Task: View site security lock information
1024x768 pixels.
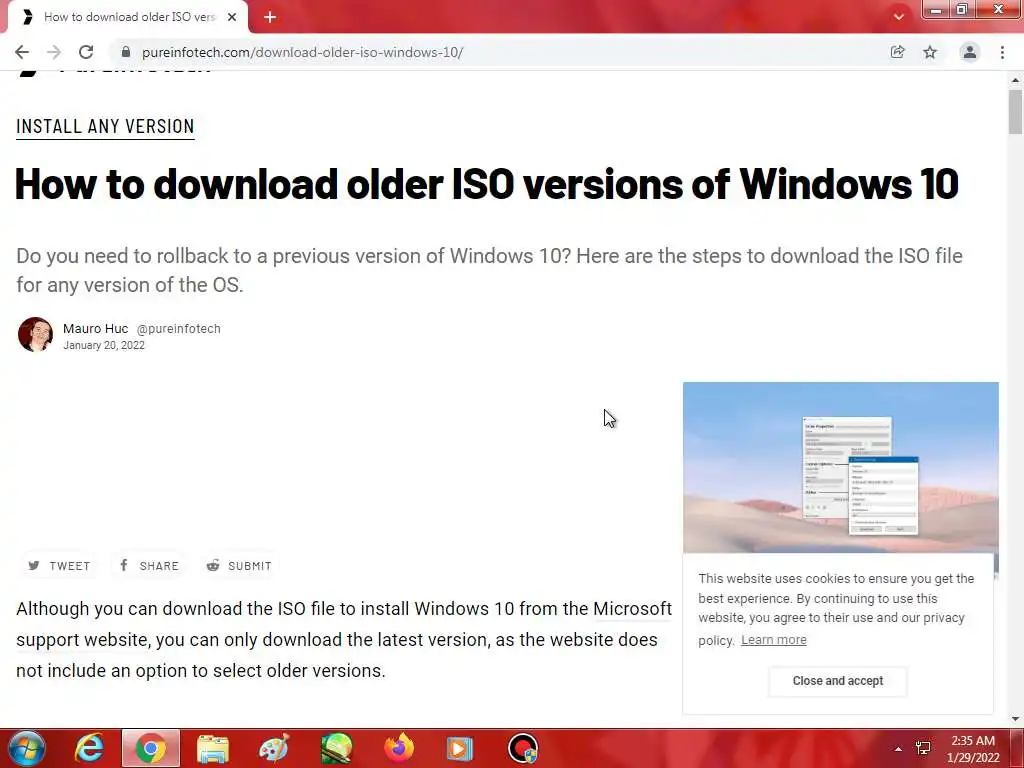Action: click(126, 52)
